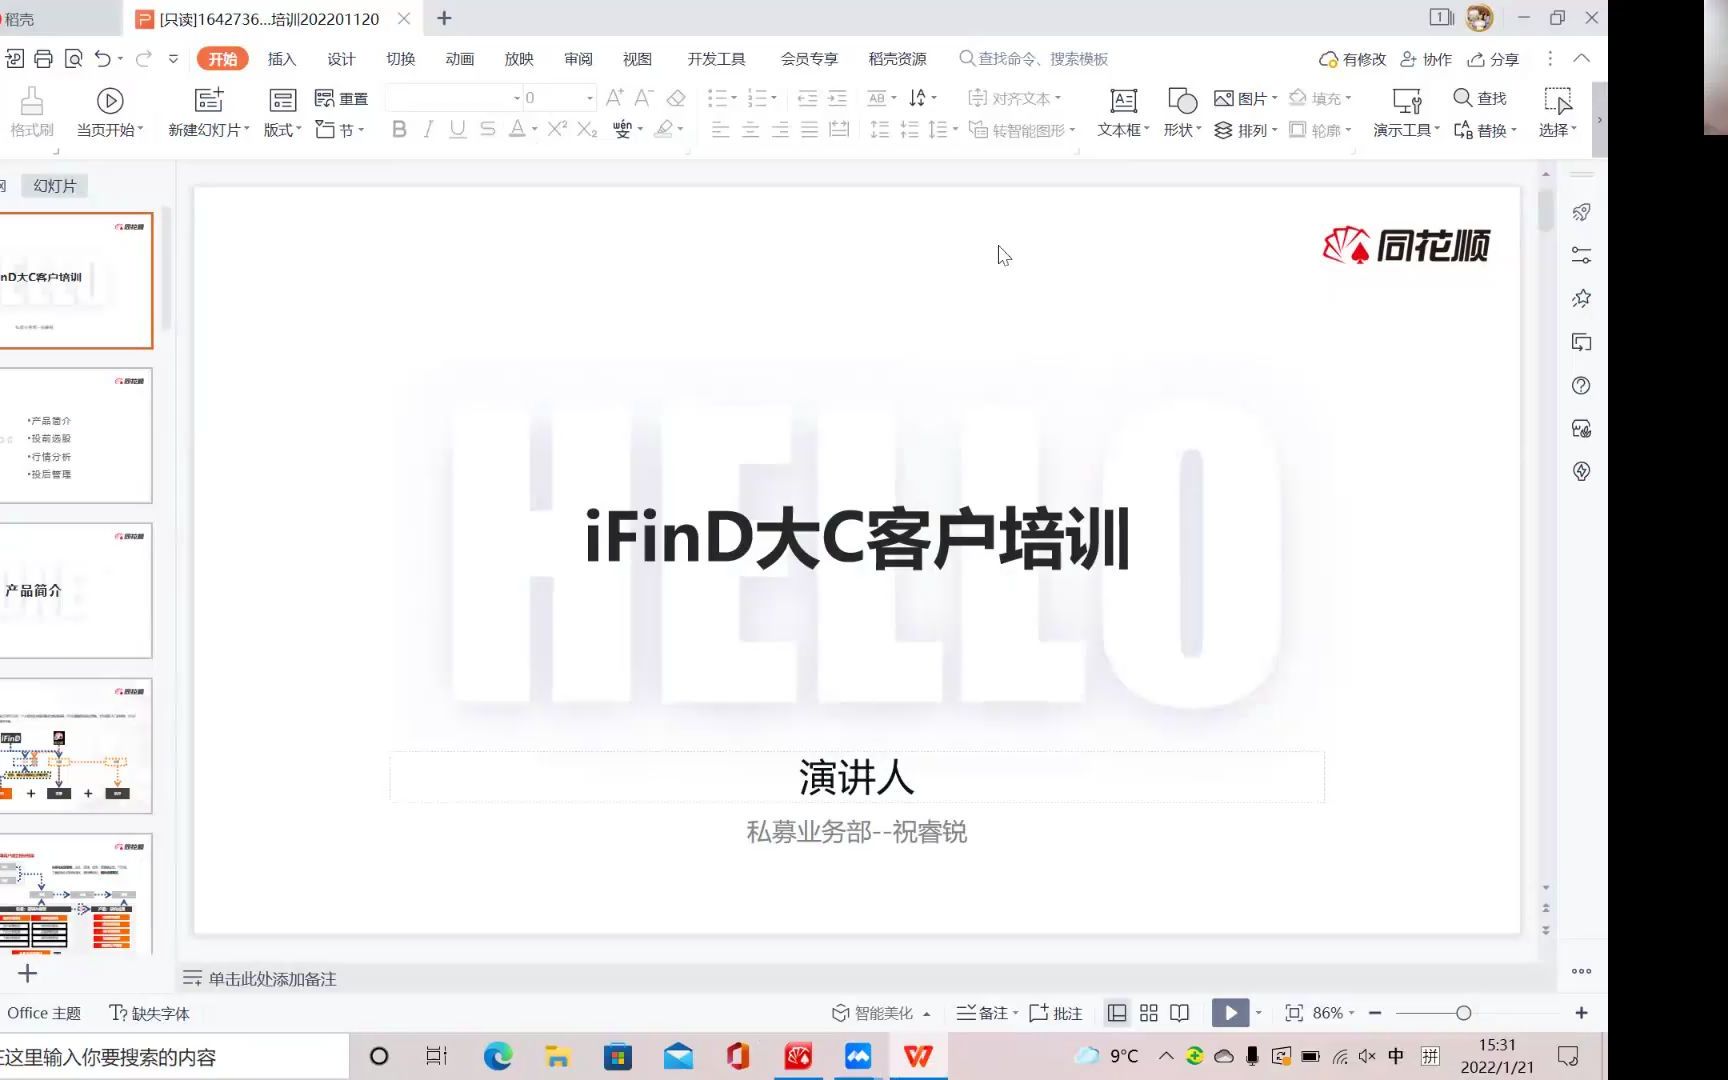This screenshot has width=1728, height=1080.
Task: Click Find (查找) button
Action: 1480,98
